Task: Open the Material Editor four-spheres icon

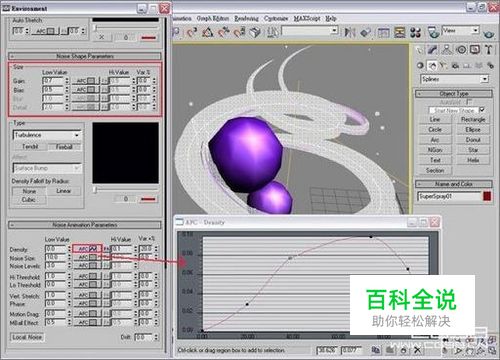Action: [415, 32]
